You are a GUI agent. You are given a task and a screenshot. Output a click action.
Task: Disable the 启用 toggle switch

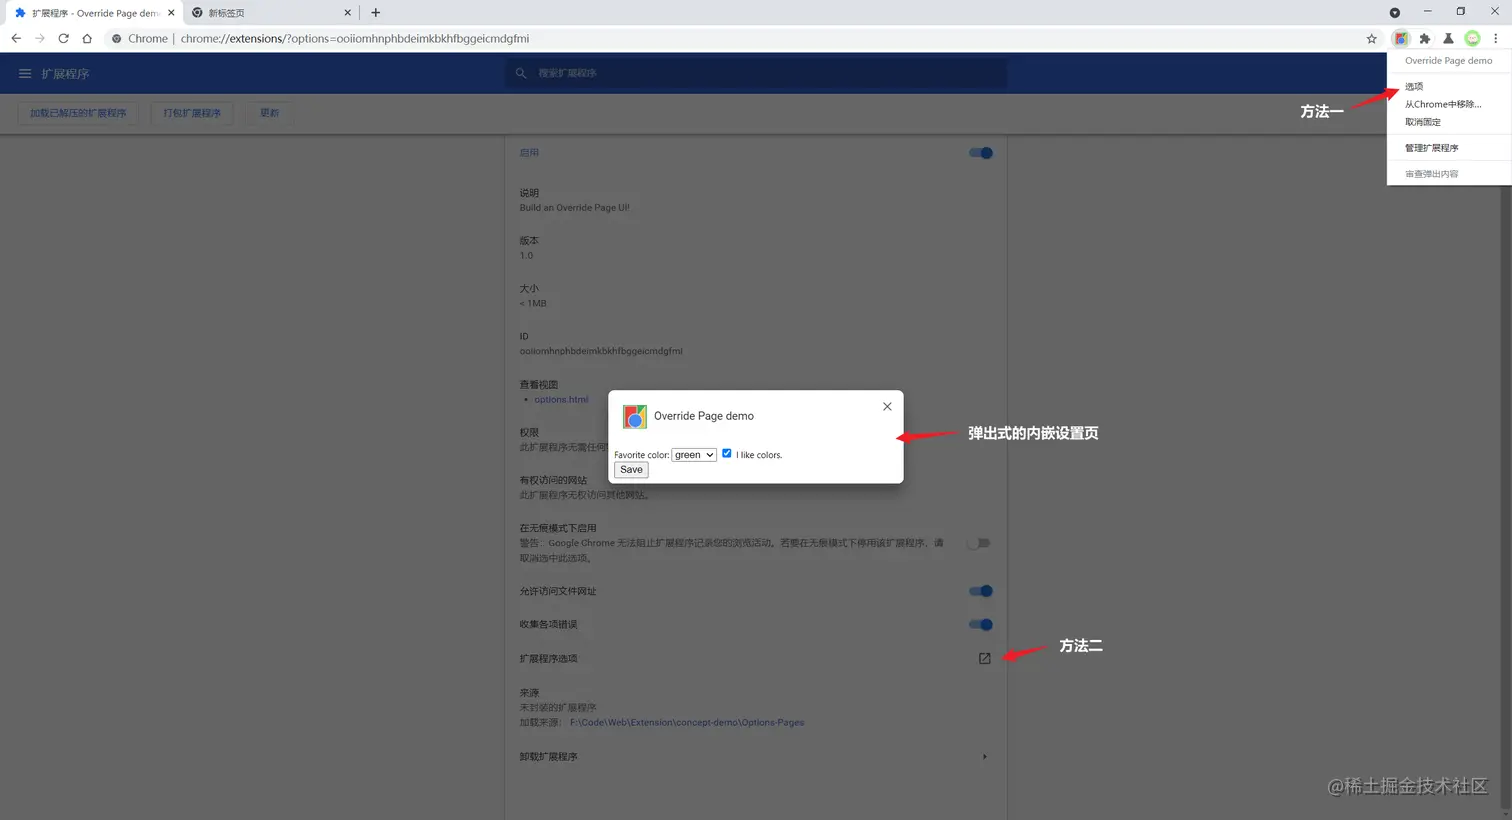click(980, 152)
